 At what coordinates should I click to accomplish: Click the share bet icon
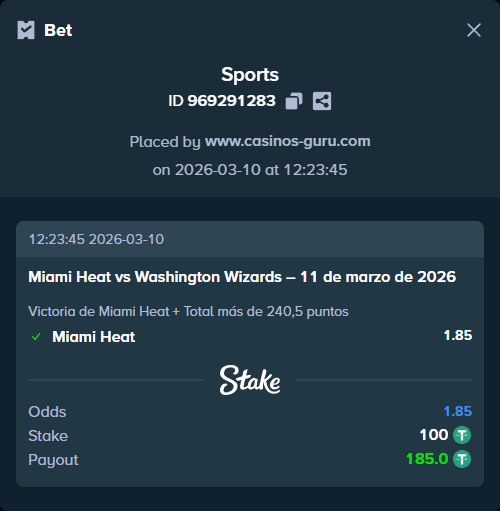coord(322,101)
